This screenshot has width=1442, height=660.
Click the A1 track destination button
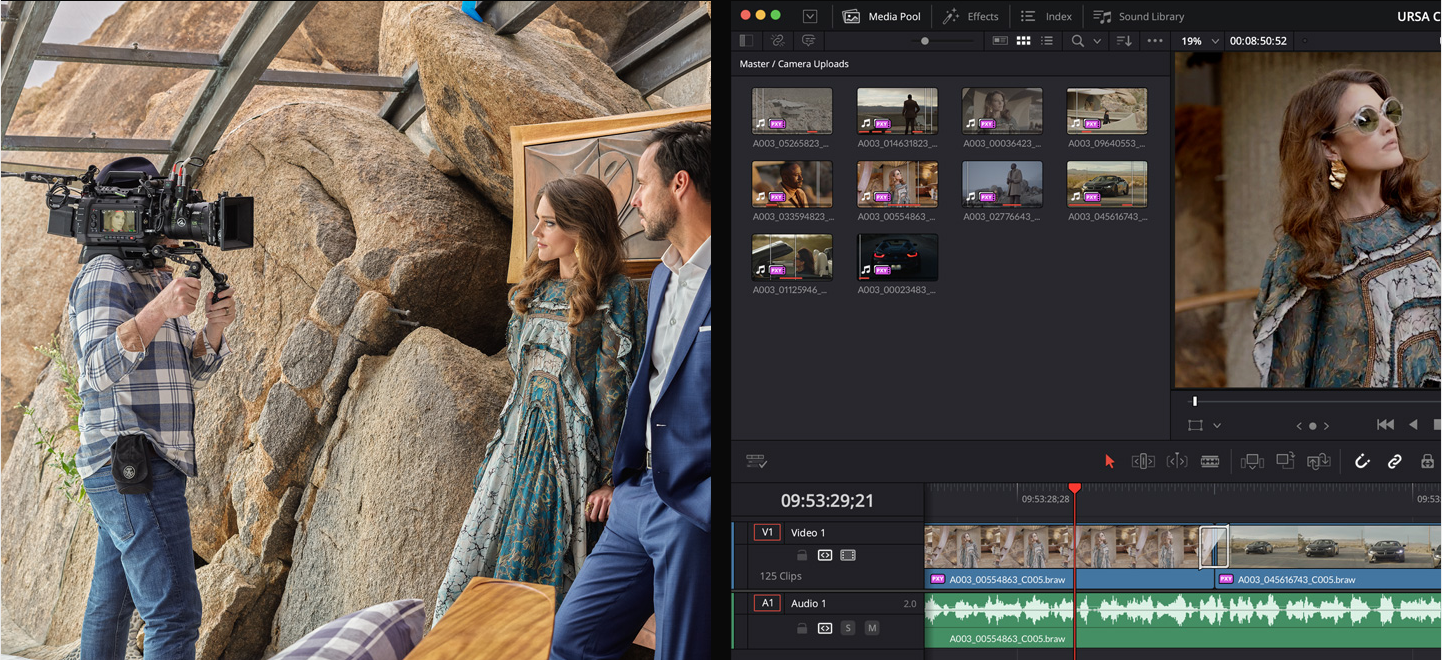767,603
